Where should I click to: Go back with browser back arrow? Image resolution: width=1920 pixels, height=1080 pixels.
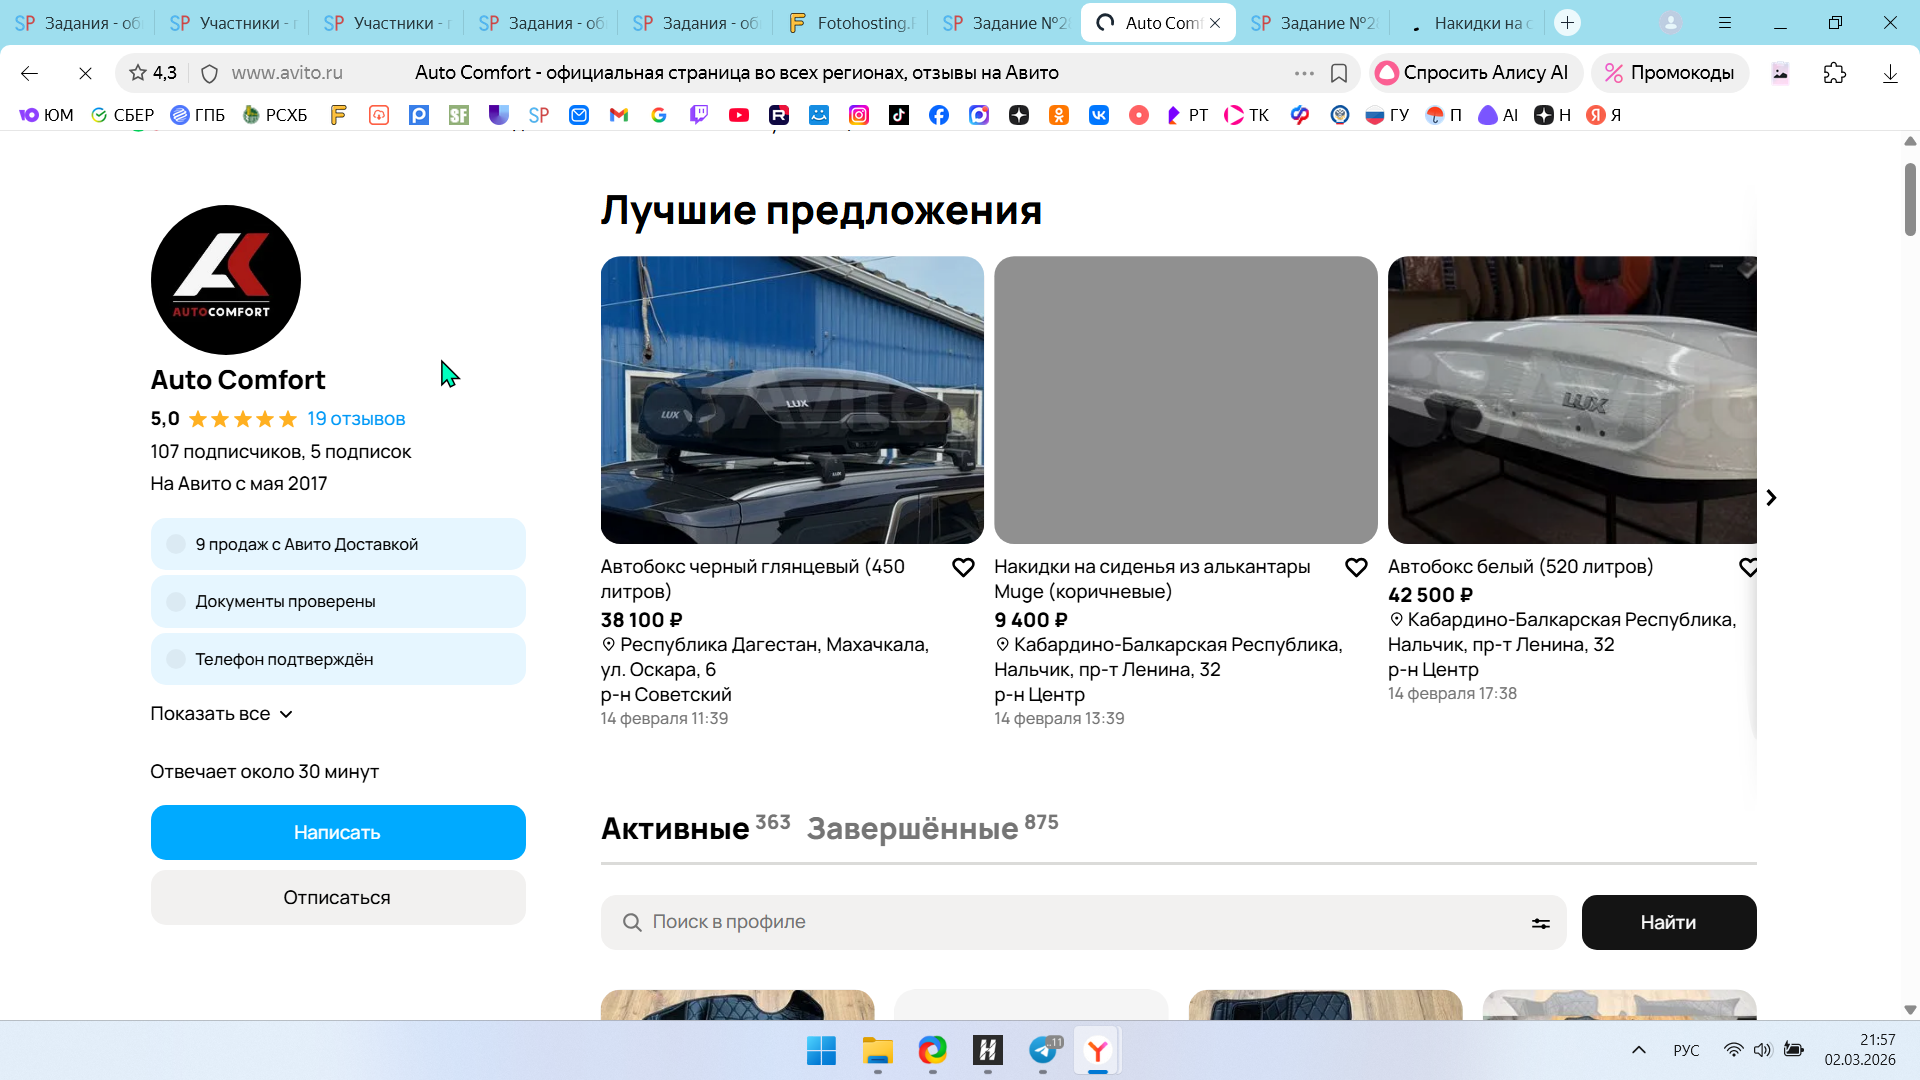29,73
